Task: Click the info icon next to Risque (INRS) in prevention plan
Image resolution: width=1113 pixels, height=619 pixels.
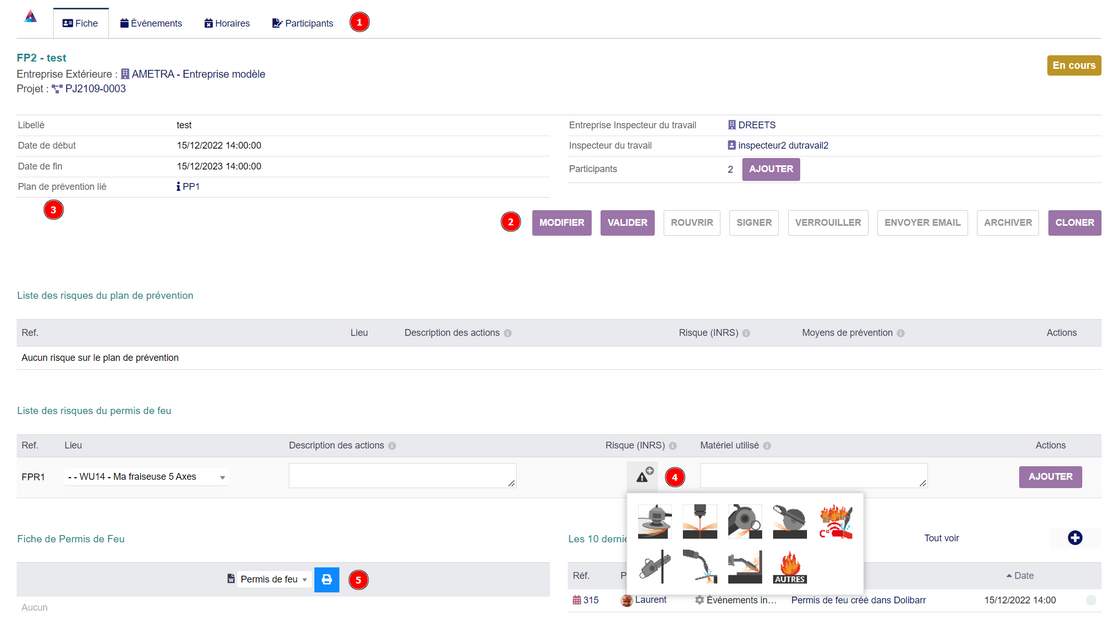Action: click(746, 333)
